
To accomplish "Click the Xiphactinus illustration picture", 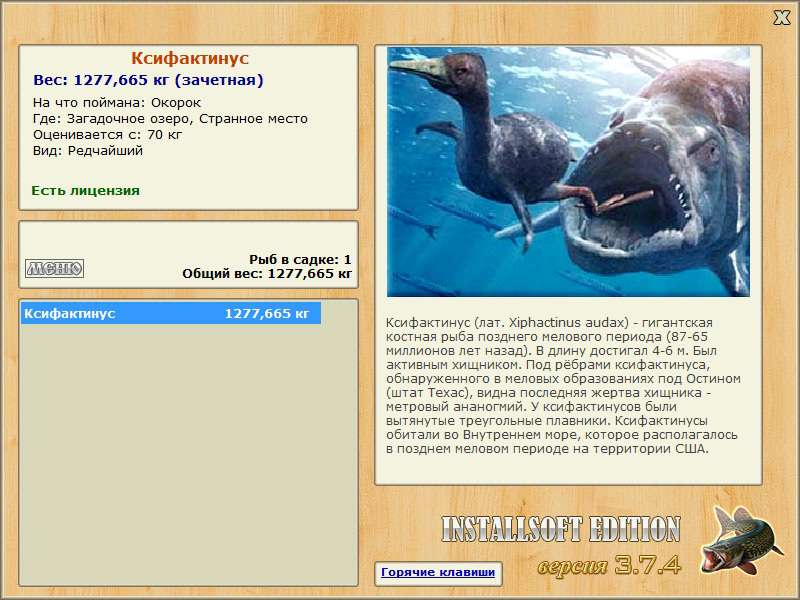I will (x=568, y=172).
